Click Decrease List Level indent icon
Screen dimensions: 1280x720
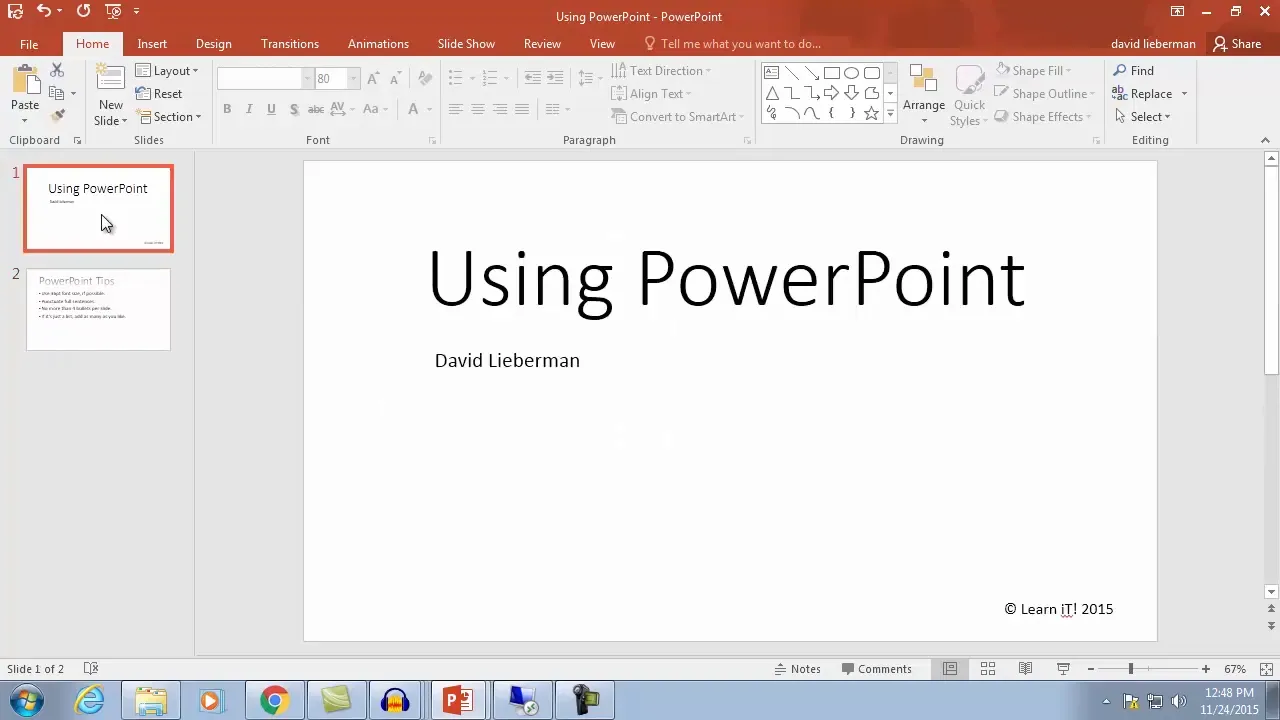click(x=533, y=78)
